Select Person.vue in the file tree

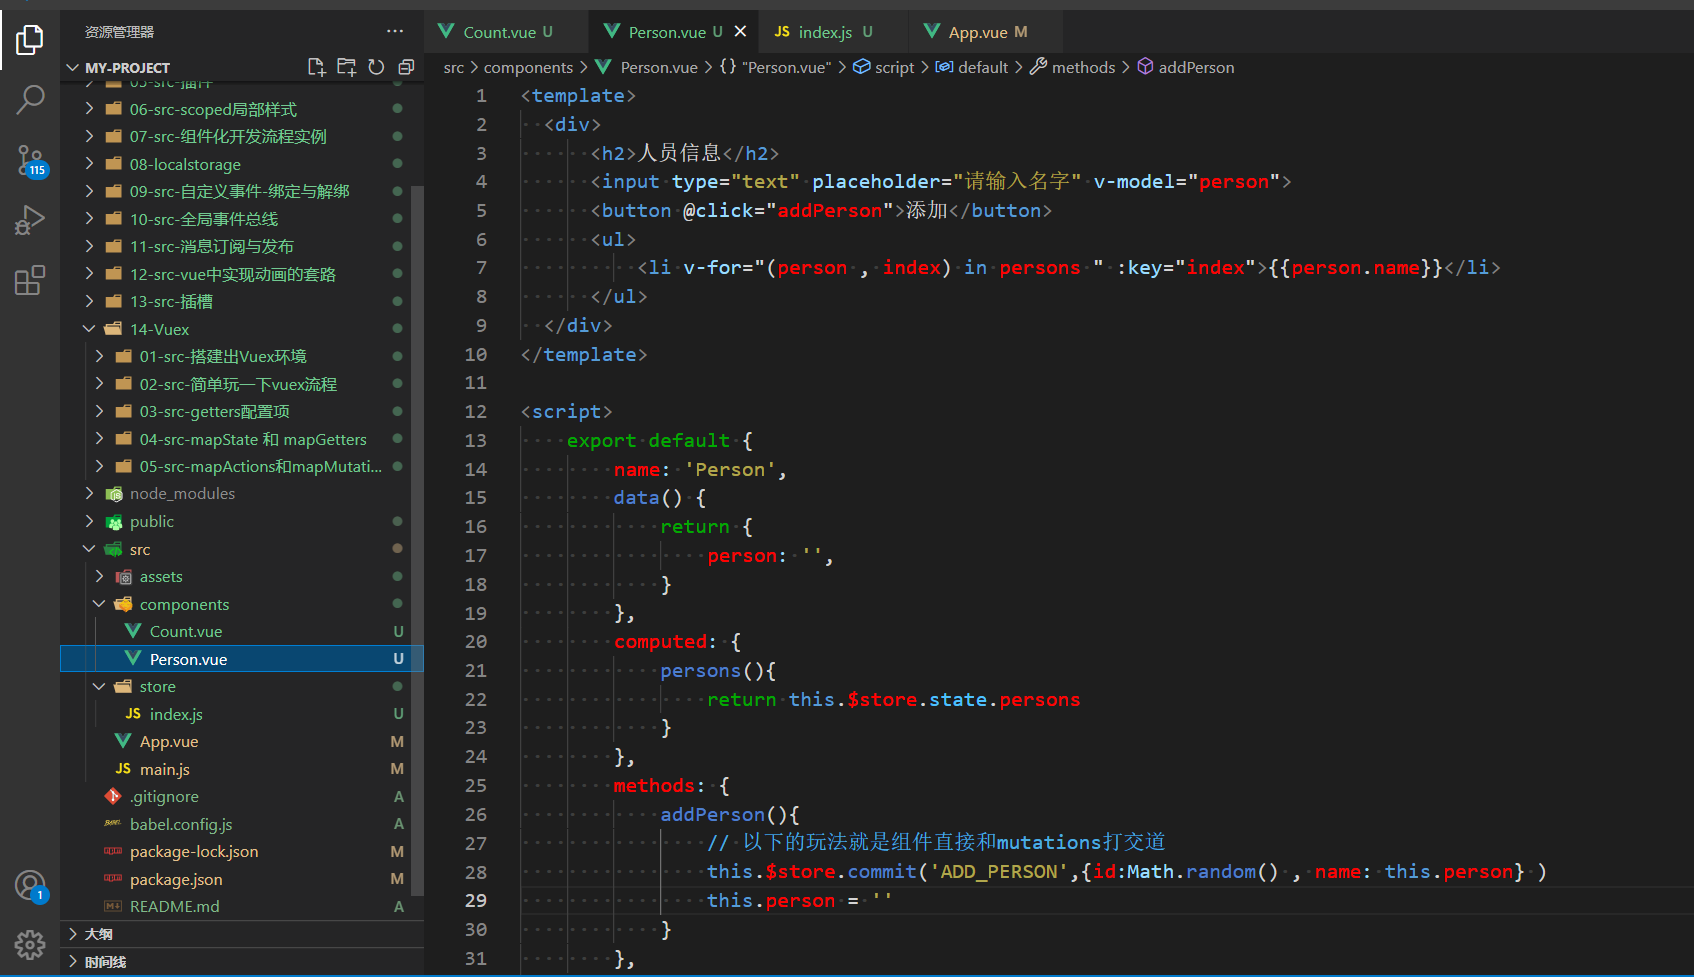(242, 659)
